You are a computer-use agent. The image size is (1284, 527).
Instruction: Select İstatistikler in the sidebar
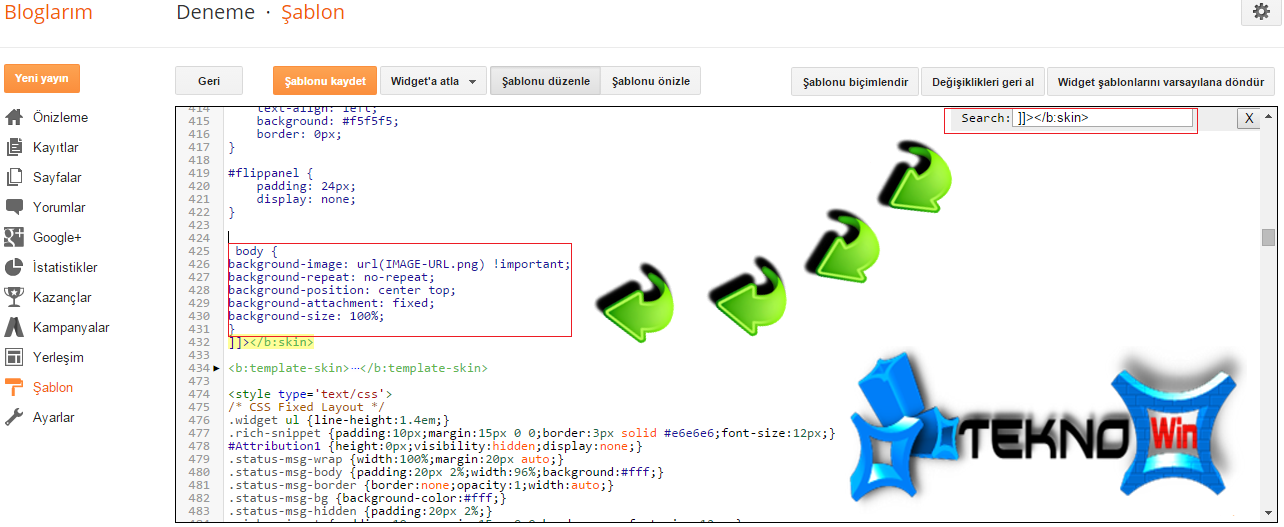65,267
